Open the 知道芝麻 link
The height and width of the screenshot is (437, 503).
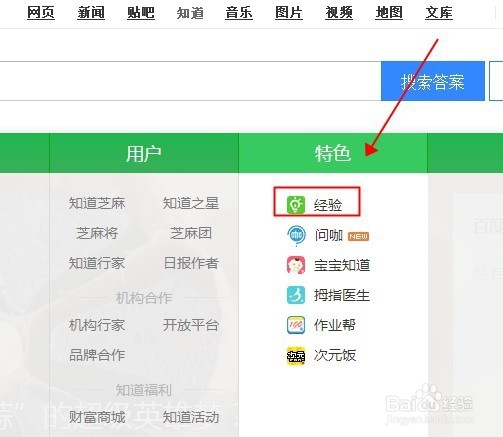click(x=97, y=203)
